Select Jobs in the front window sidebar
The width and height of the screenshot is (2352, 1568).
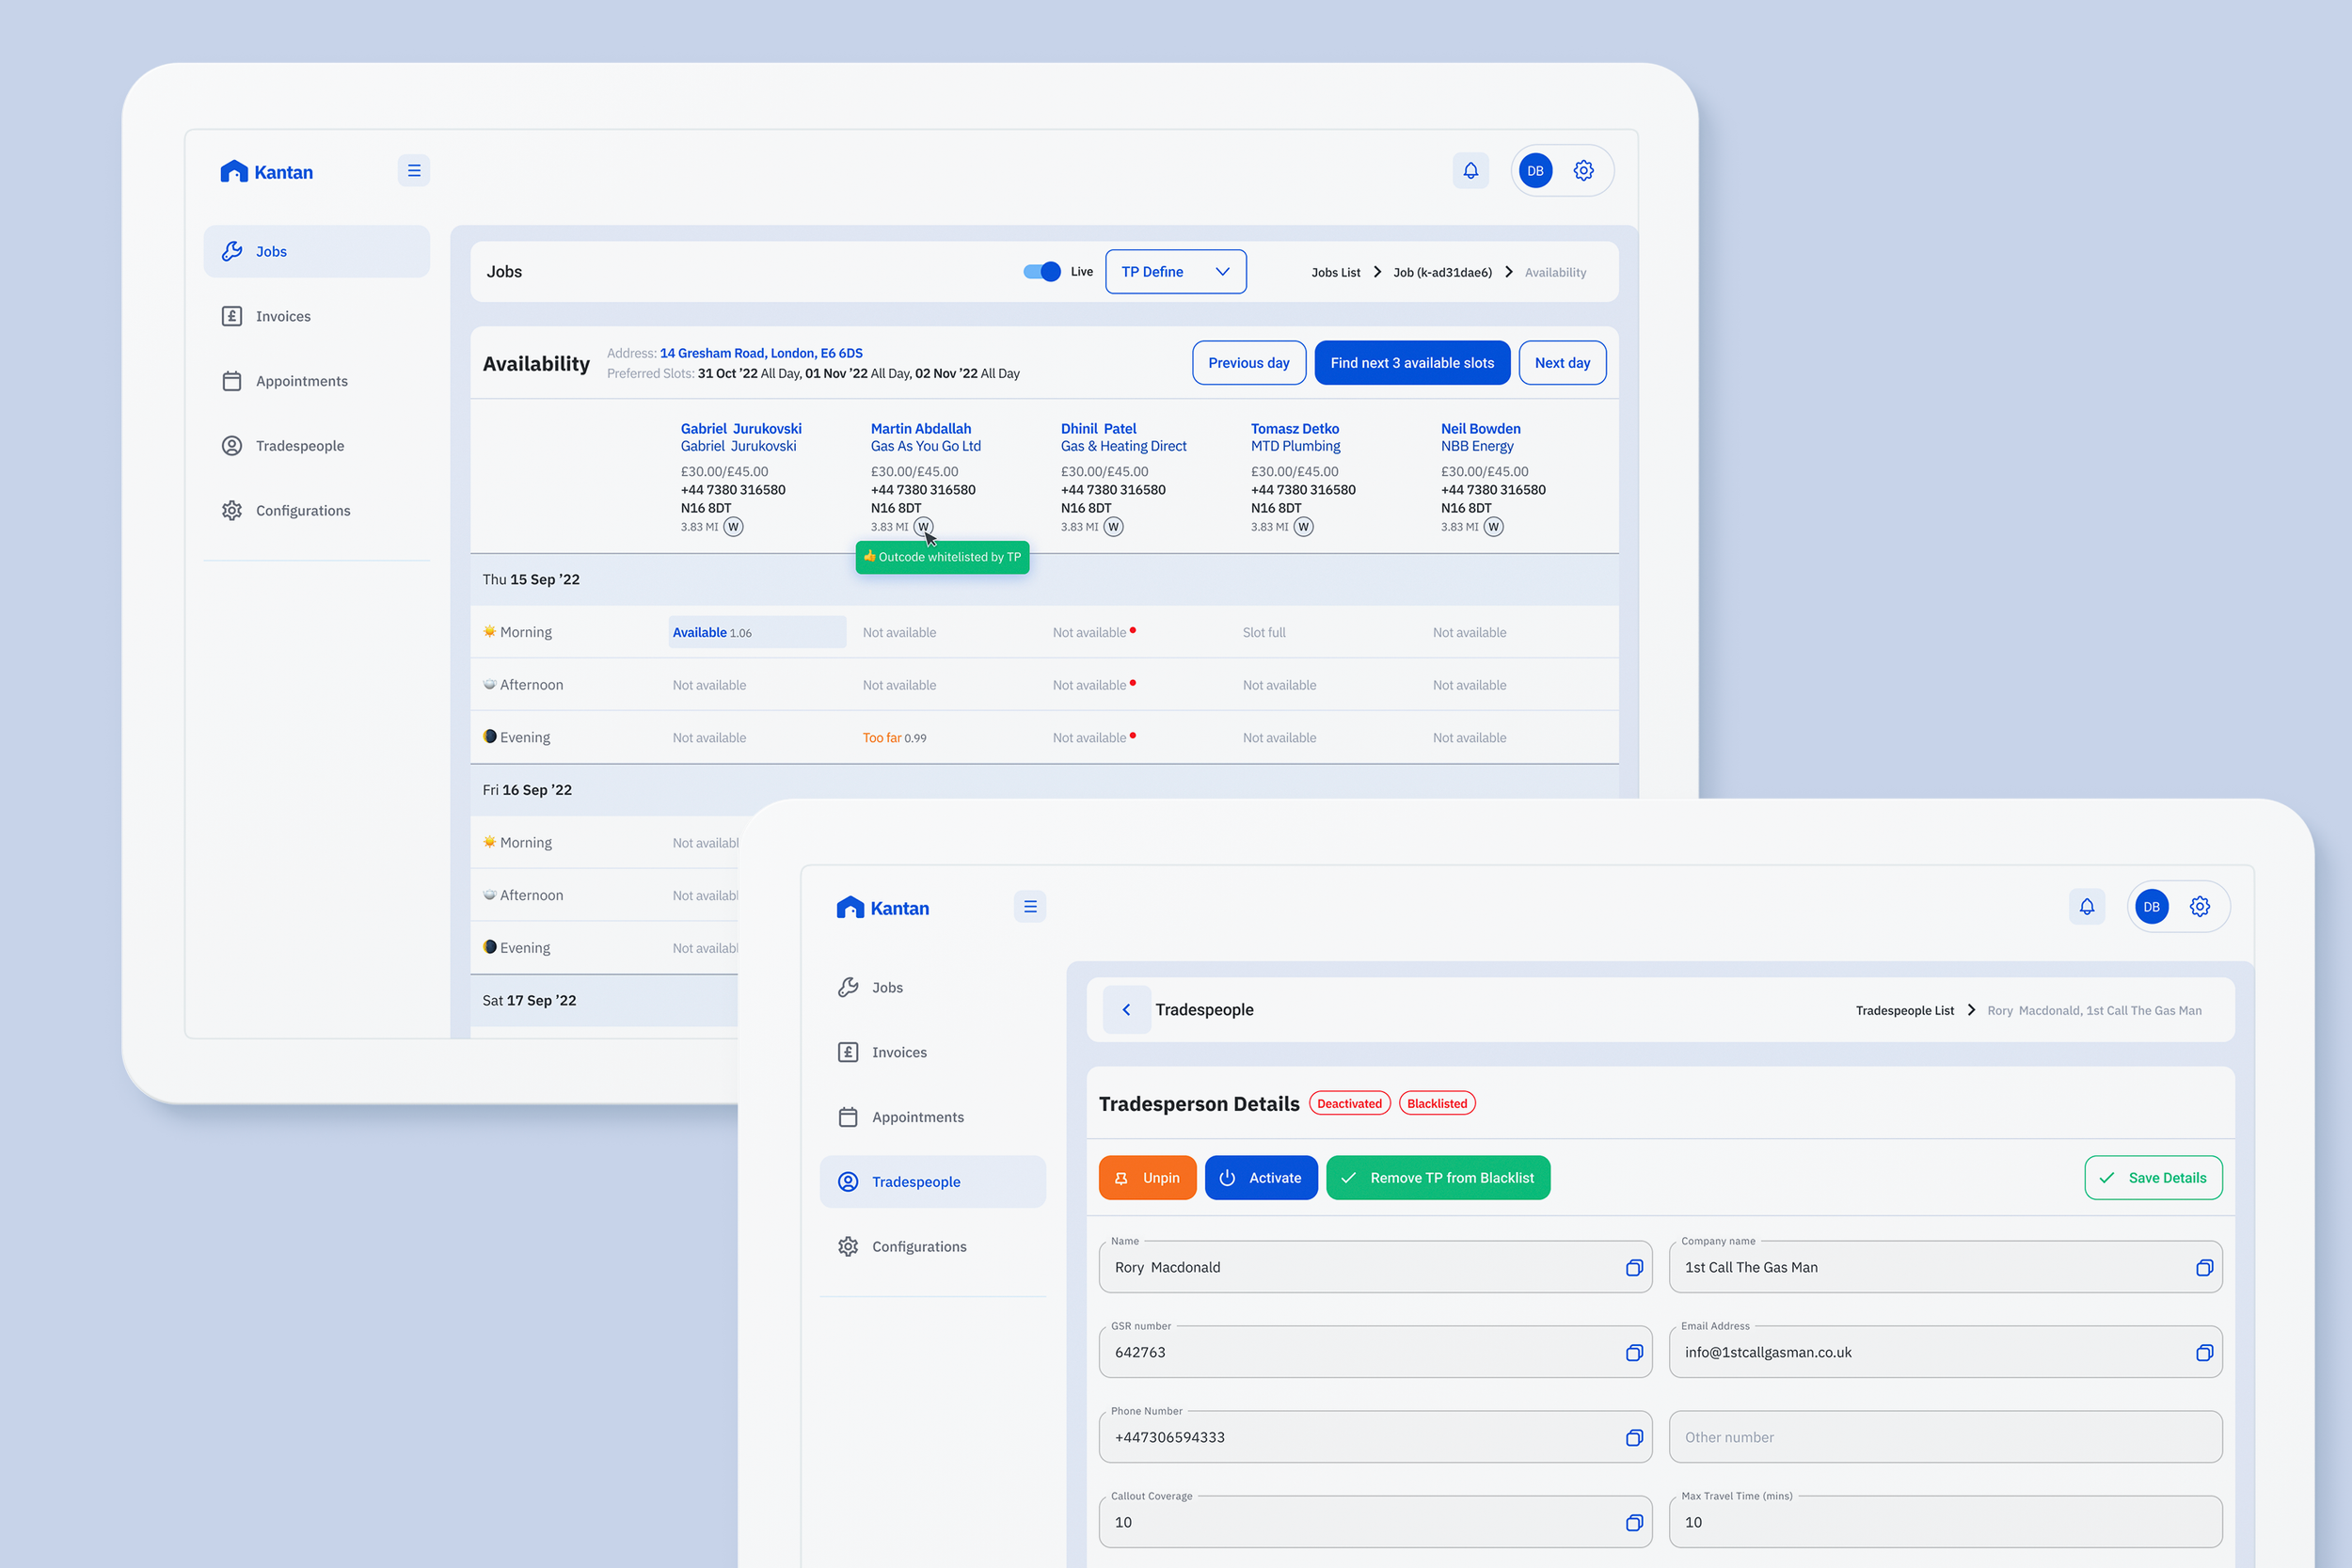click(x=933, y=988)
